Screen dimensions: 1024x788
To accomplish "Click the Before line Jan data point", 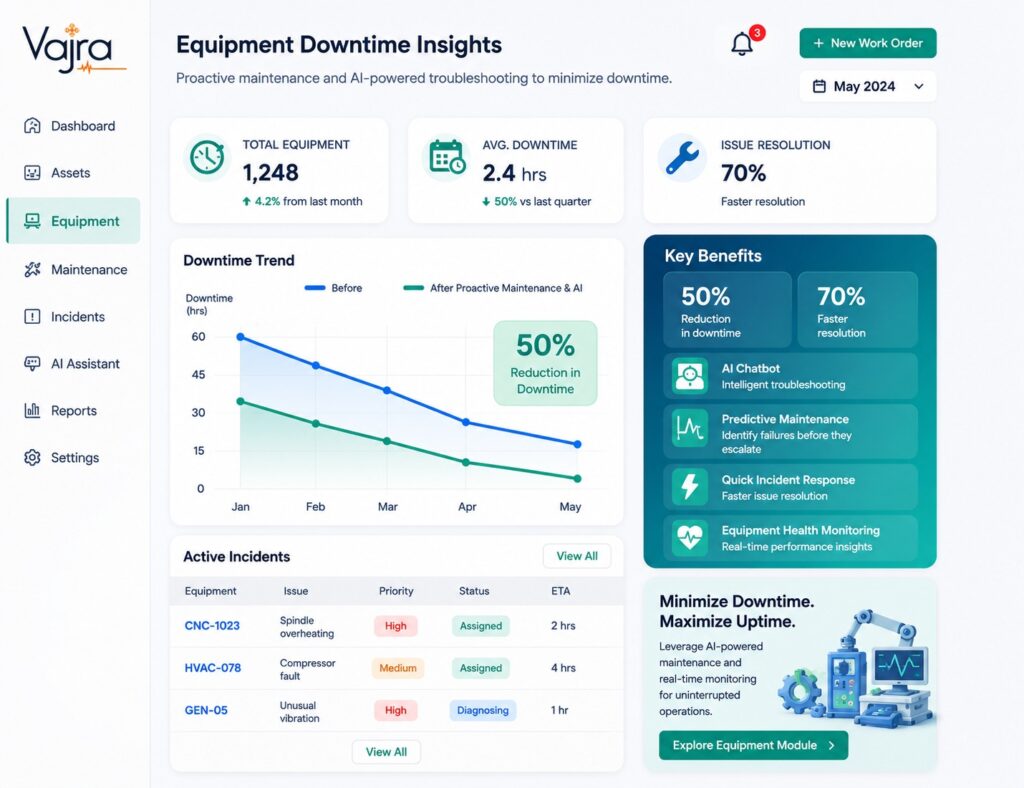I will [240, 337].
